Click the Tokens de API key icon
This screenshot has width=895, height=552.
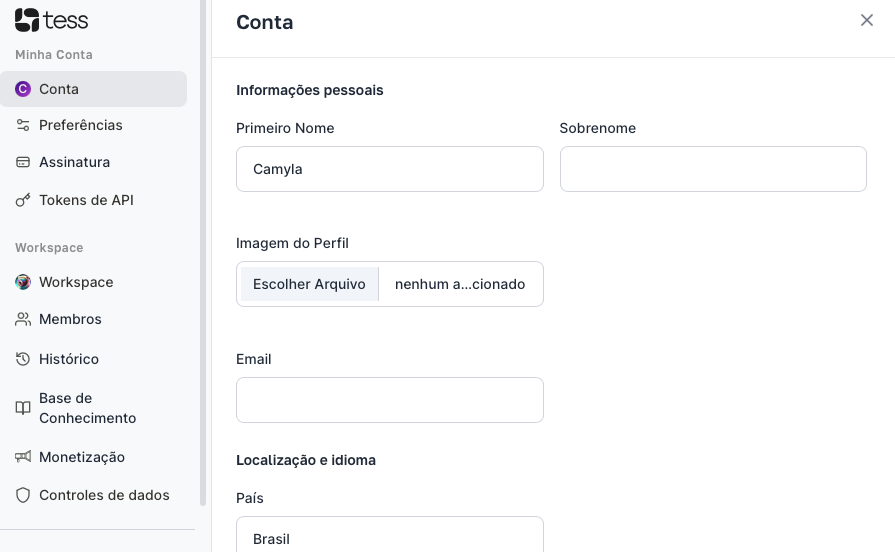click(x=23, y=200)
